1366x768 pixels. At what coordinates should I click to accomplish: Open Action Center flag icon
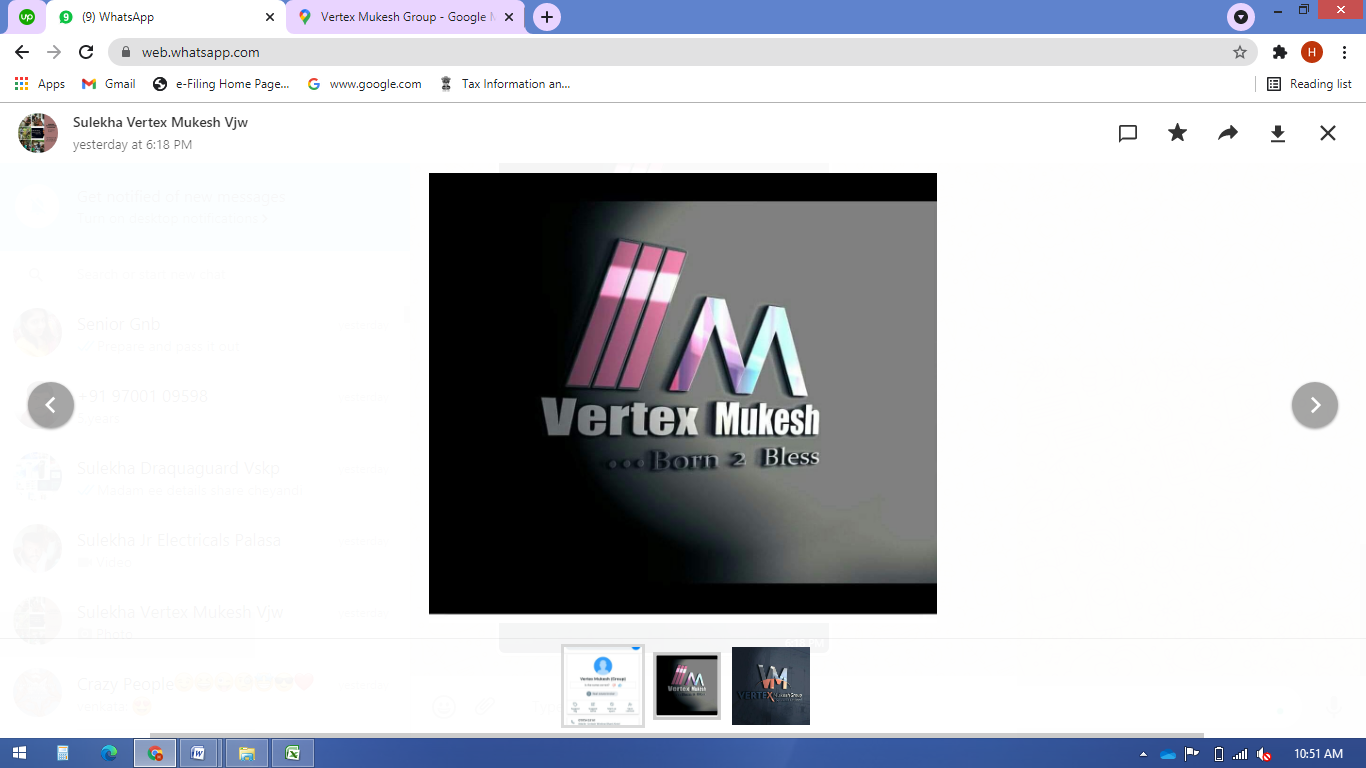point(1192,754)
